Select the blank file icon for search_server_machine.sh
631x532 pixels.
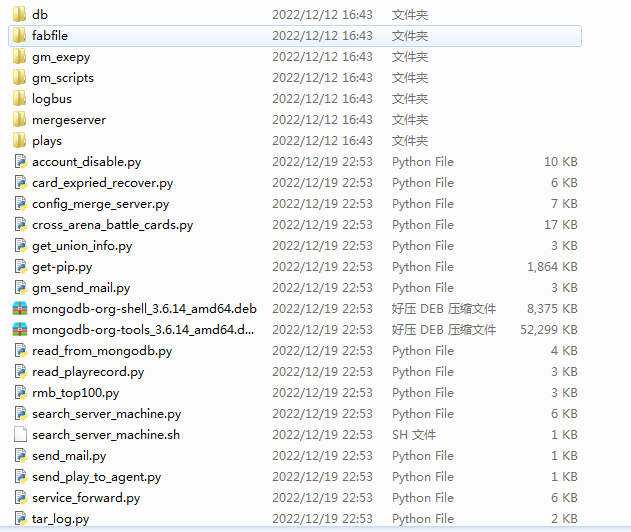pos(20,434)
